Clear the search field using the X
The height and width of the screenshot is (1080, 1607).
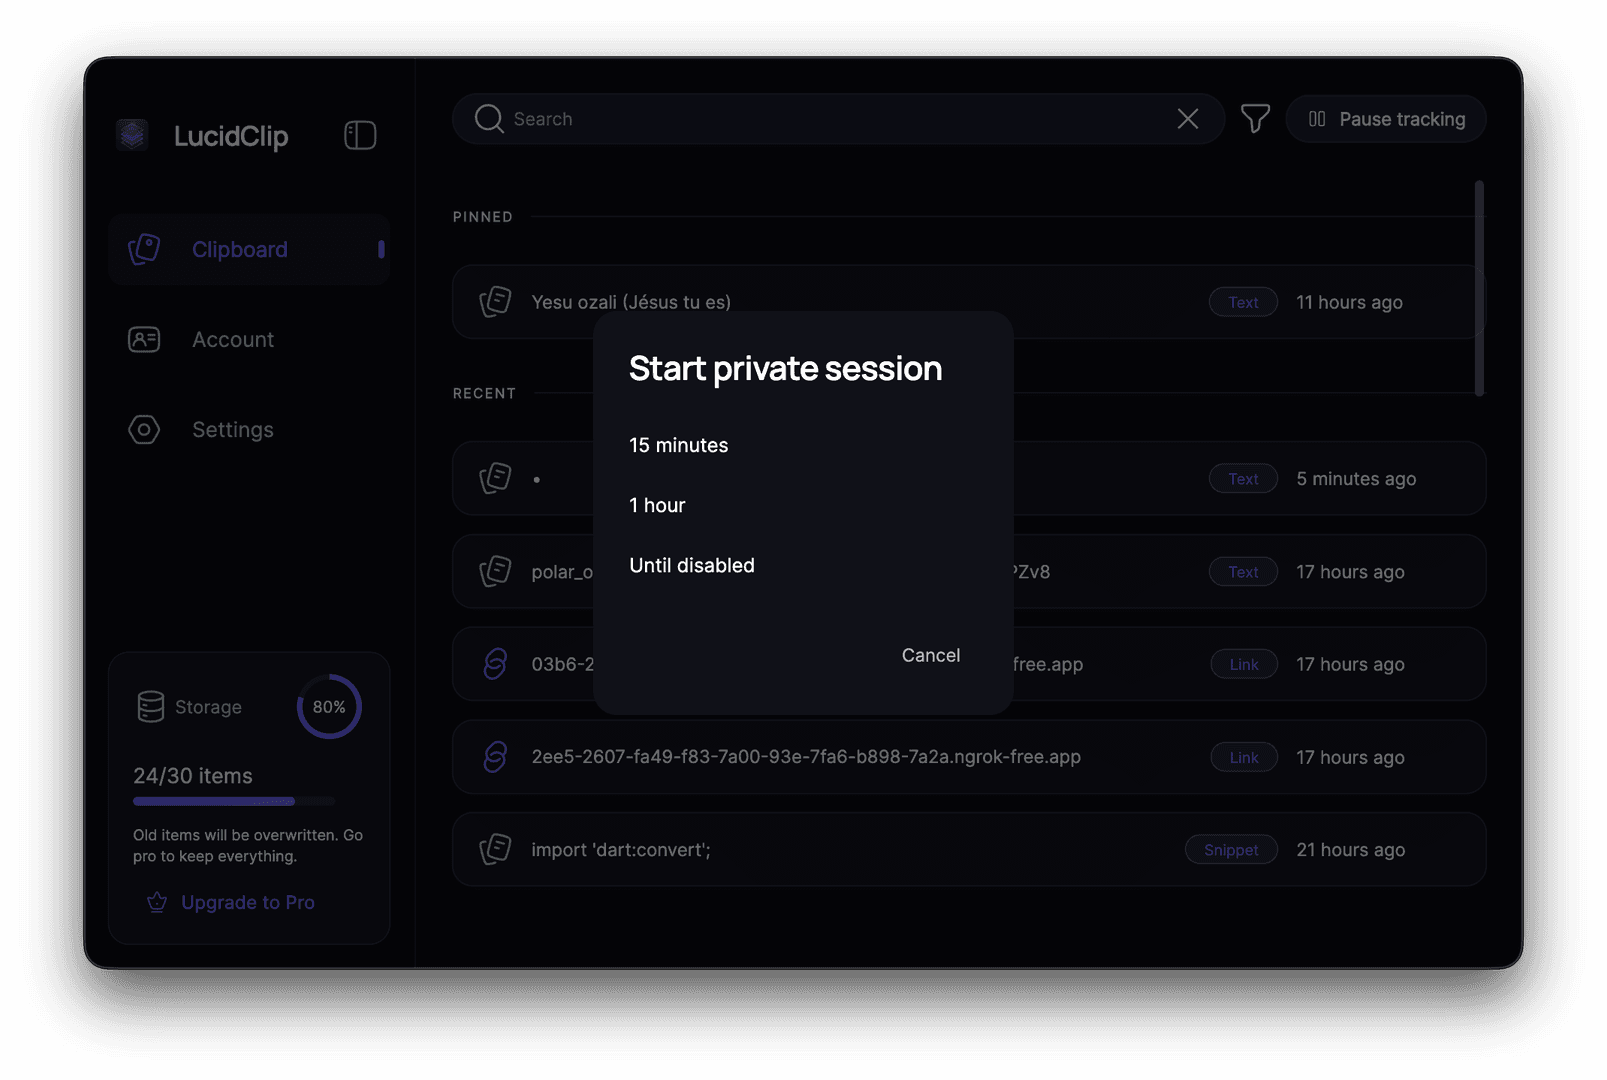coord(1187,118)
